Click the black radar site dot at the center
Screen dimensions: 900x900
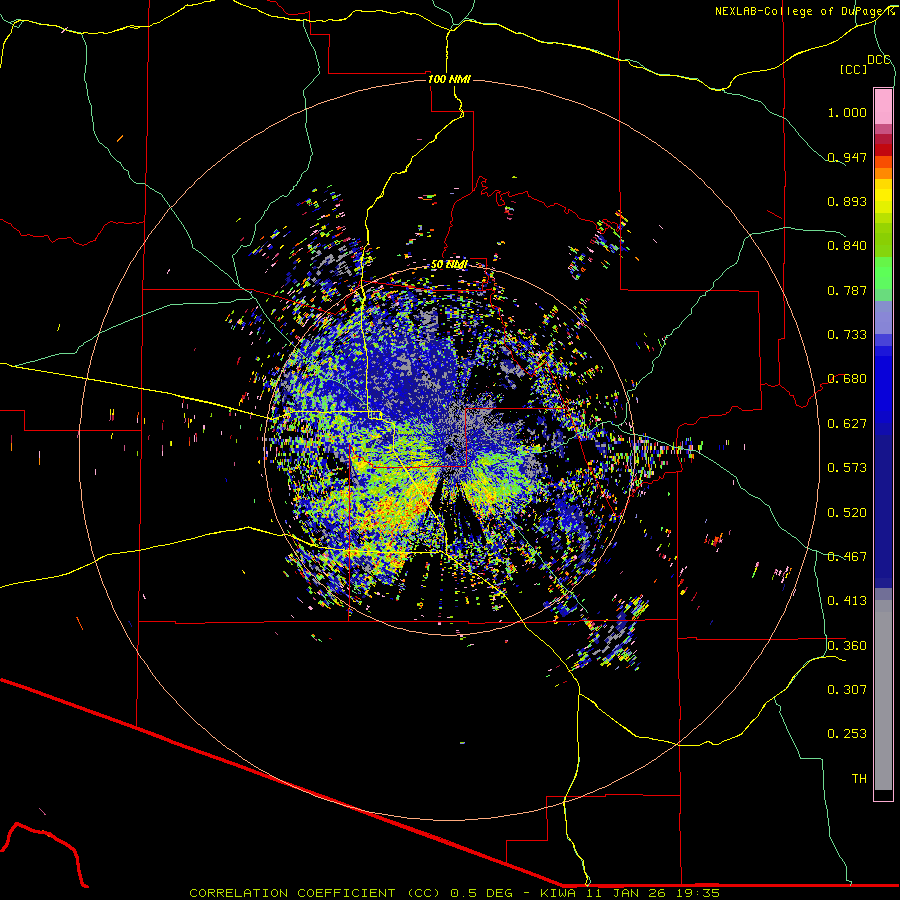click(449, 450)
